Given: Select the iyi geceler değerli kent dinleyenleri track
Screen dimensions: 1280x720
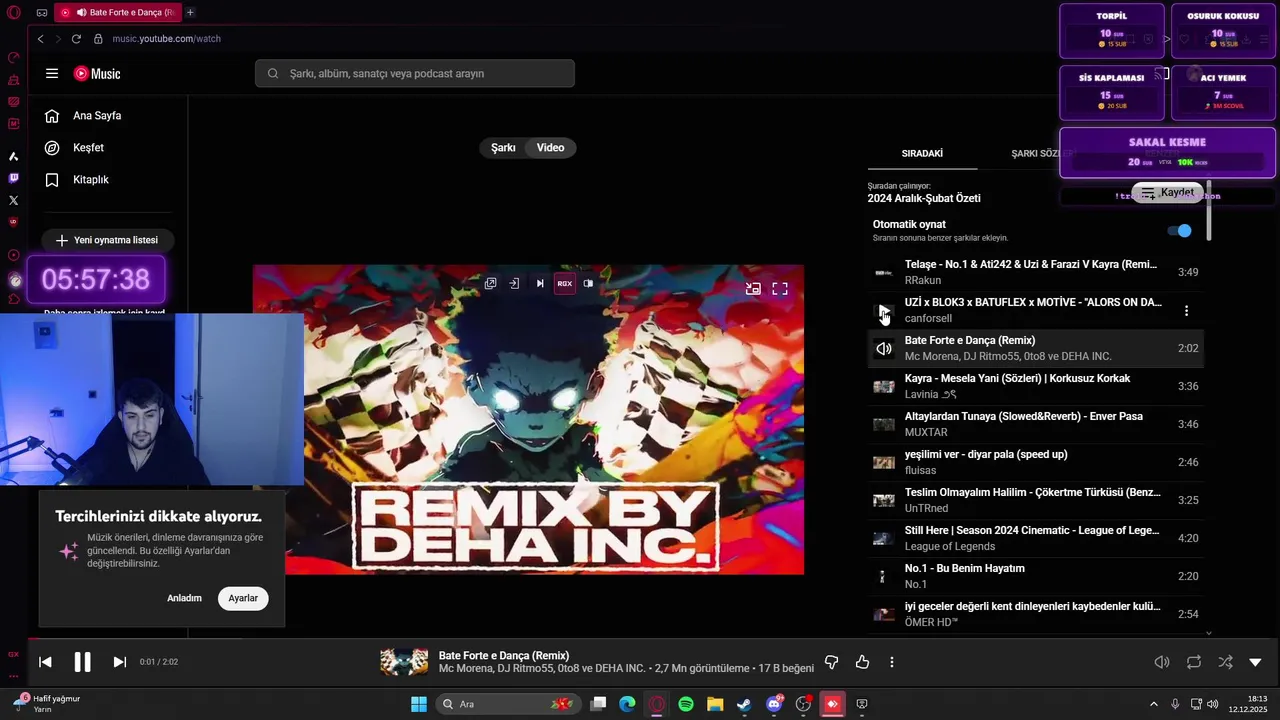Looking at the screenshot, I should point(1036,614).
